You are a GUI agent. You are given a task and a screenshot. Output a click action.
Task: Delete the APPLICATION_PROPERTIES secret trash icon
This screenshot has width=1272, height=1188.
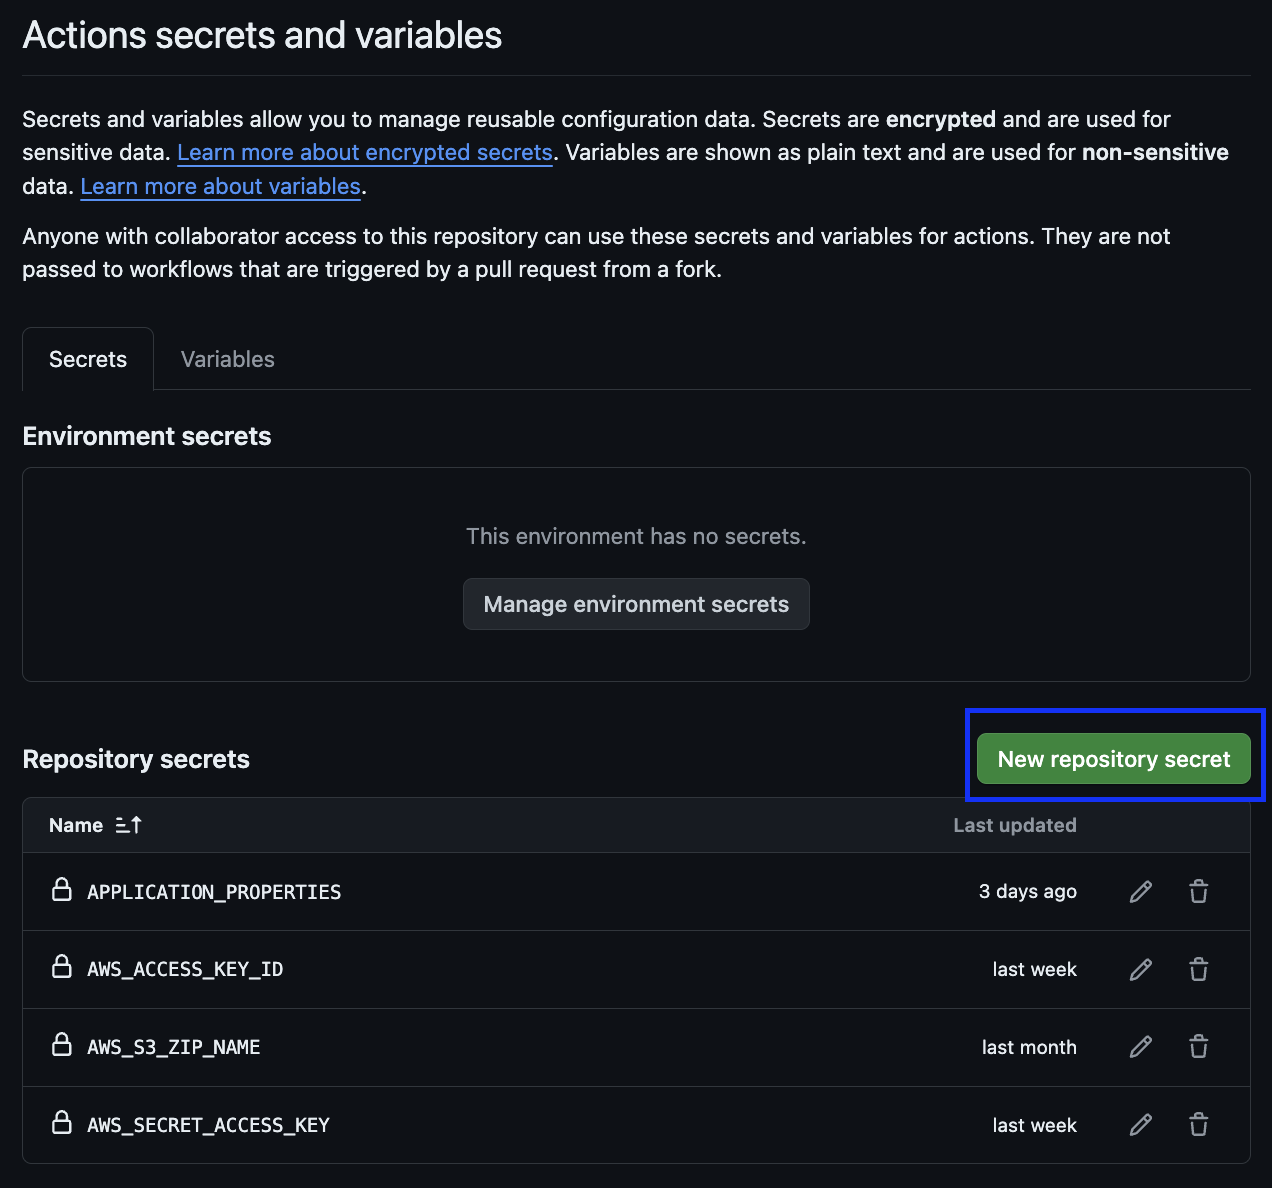(x=1198, y=891)
